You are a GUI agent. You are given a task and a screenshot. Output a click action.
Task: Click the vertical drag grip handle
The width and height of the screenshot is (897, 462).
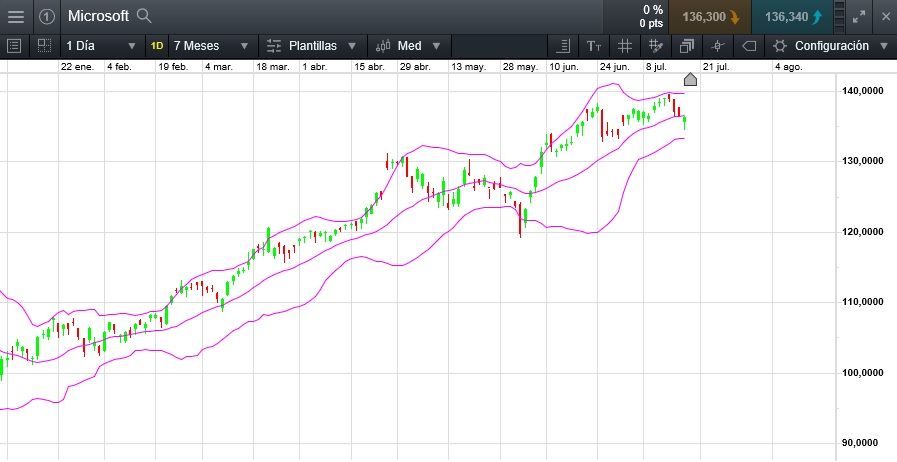pyautogui.click(x=839, y=17)
